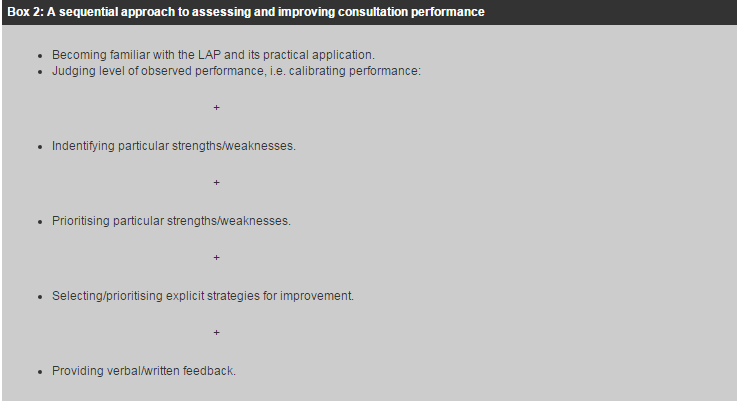Screen dimensions: 740x403
Task: Click the bullet dot beside 'Providing verbal/written feedback'
Action: pos(40,372)
